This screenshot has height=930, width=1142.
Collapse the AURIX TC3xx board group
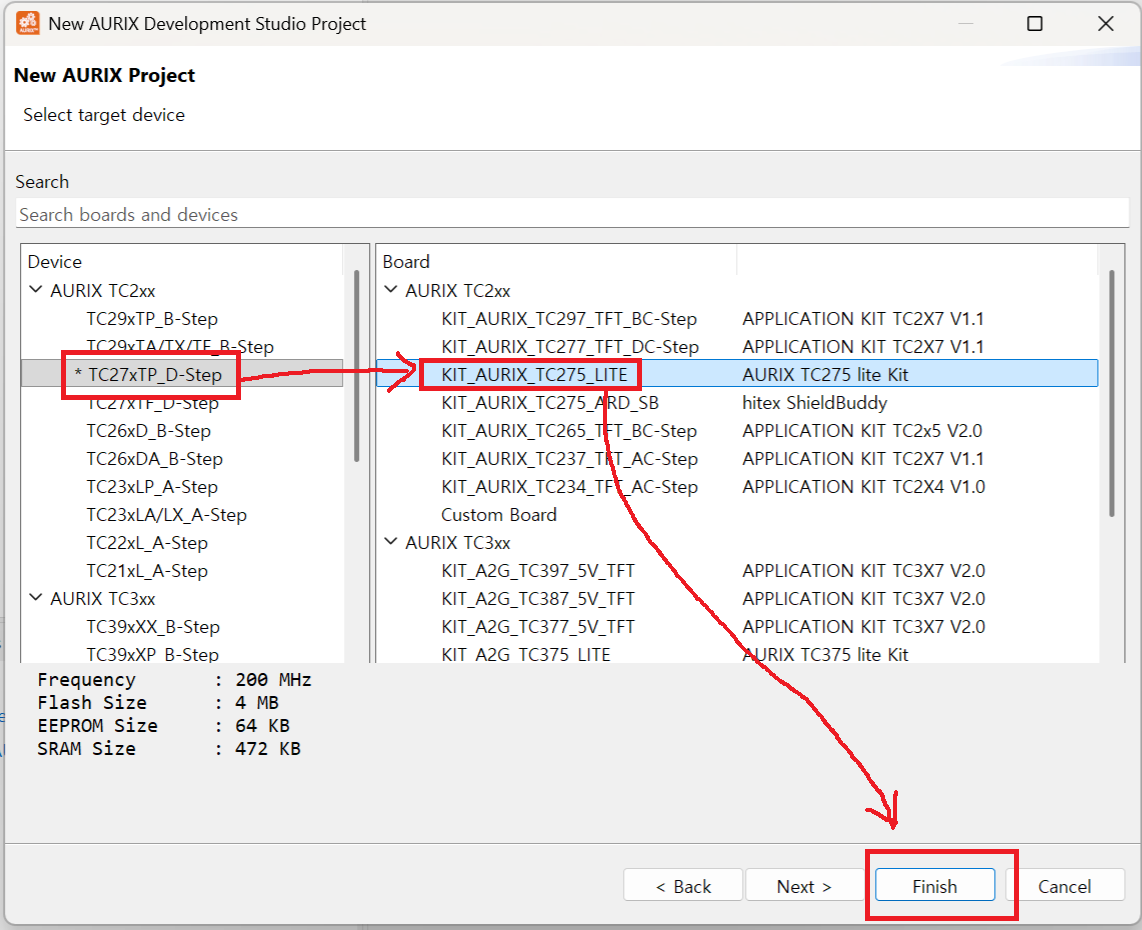tap(391, 543)
